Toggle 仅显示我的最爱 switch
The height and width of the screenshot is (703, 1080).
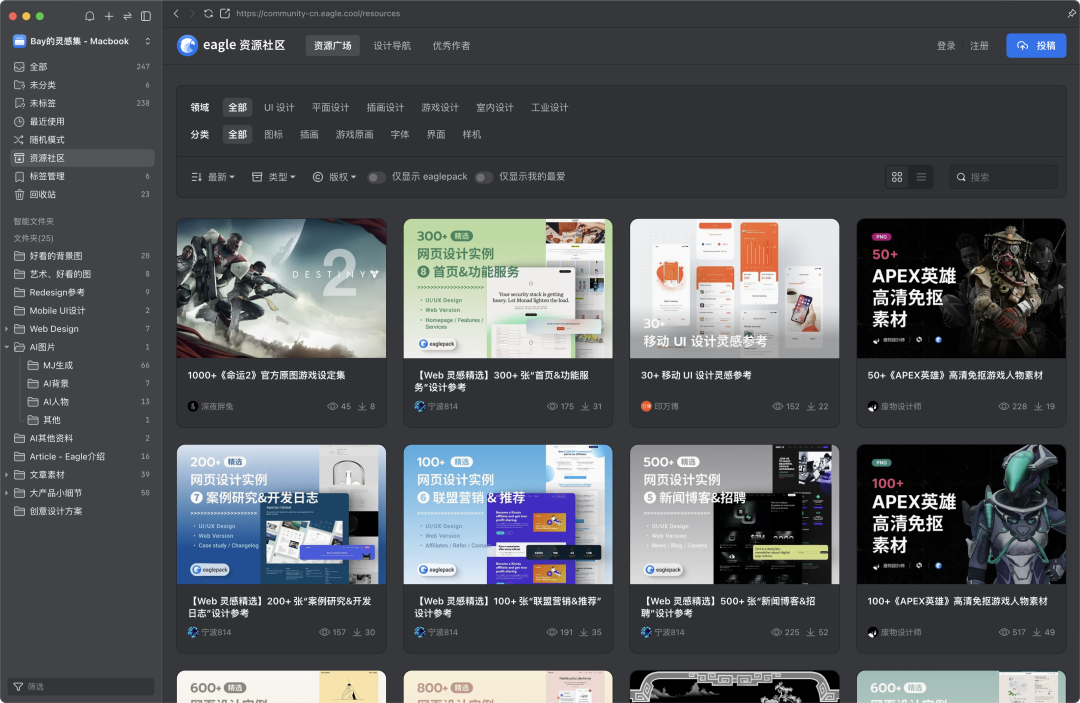pos(484,177)
